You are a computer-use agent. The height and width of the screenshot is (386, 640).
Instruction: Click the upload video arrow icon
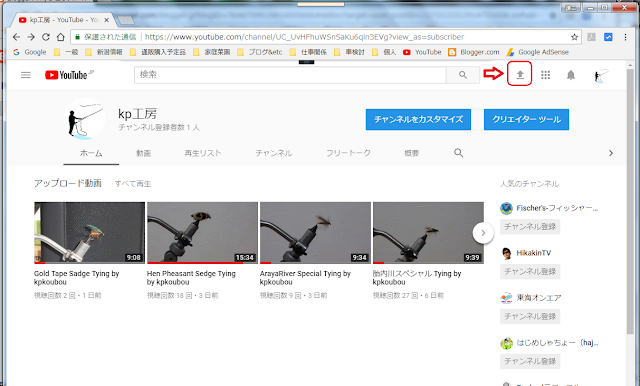[520, 75]
